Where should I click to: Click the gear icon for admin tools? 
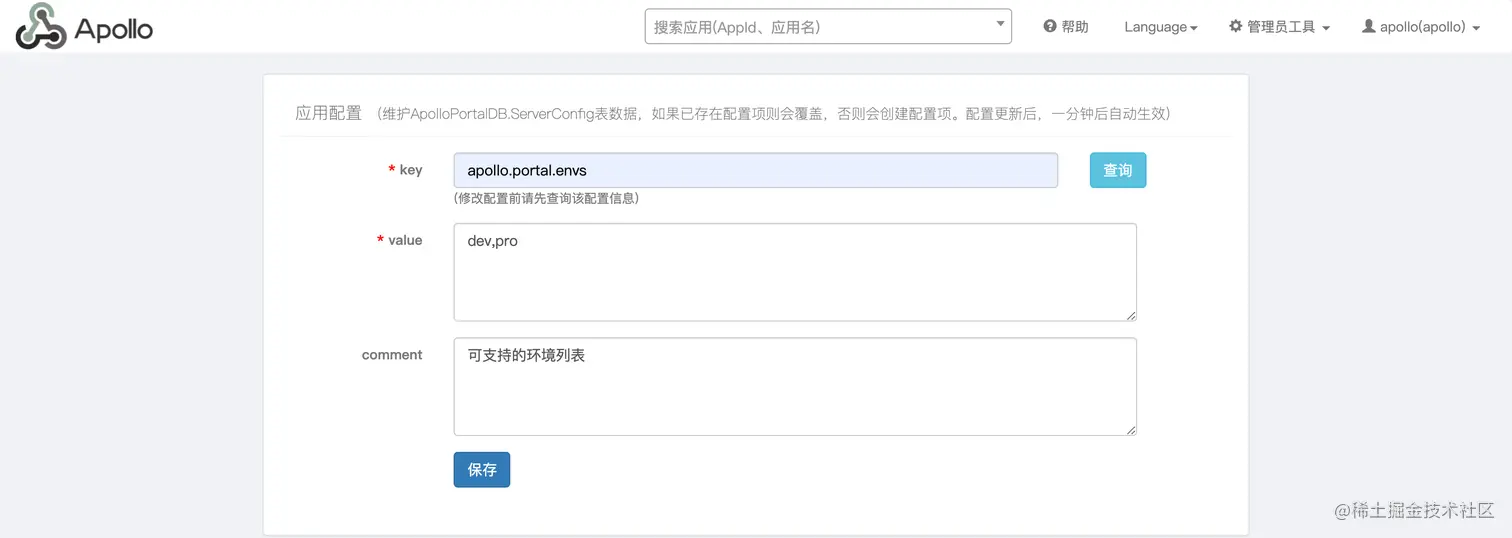(1236, 27)
